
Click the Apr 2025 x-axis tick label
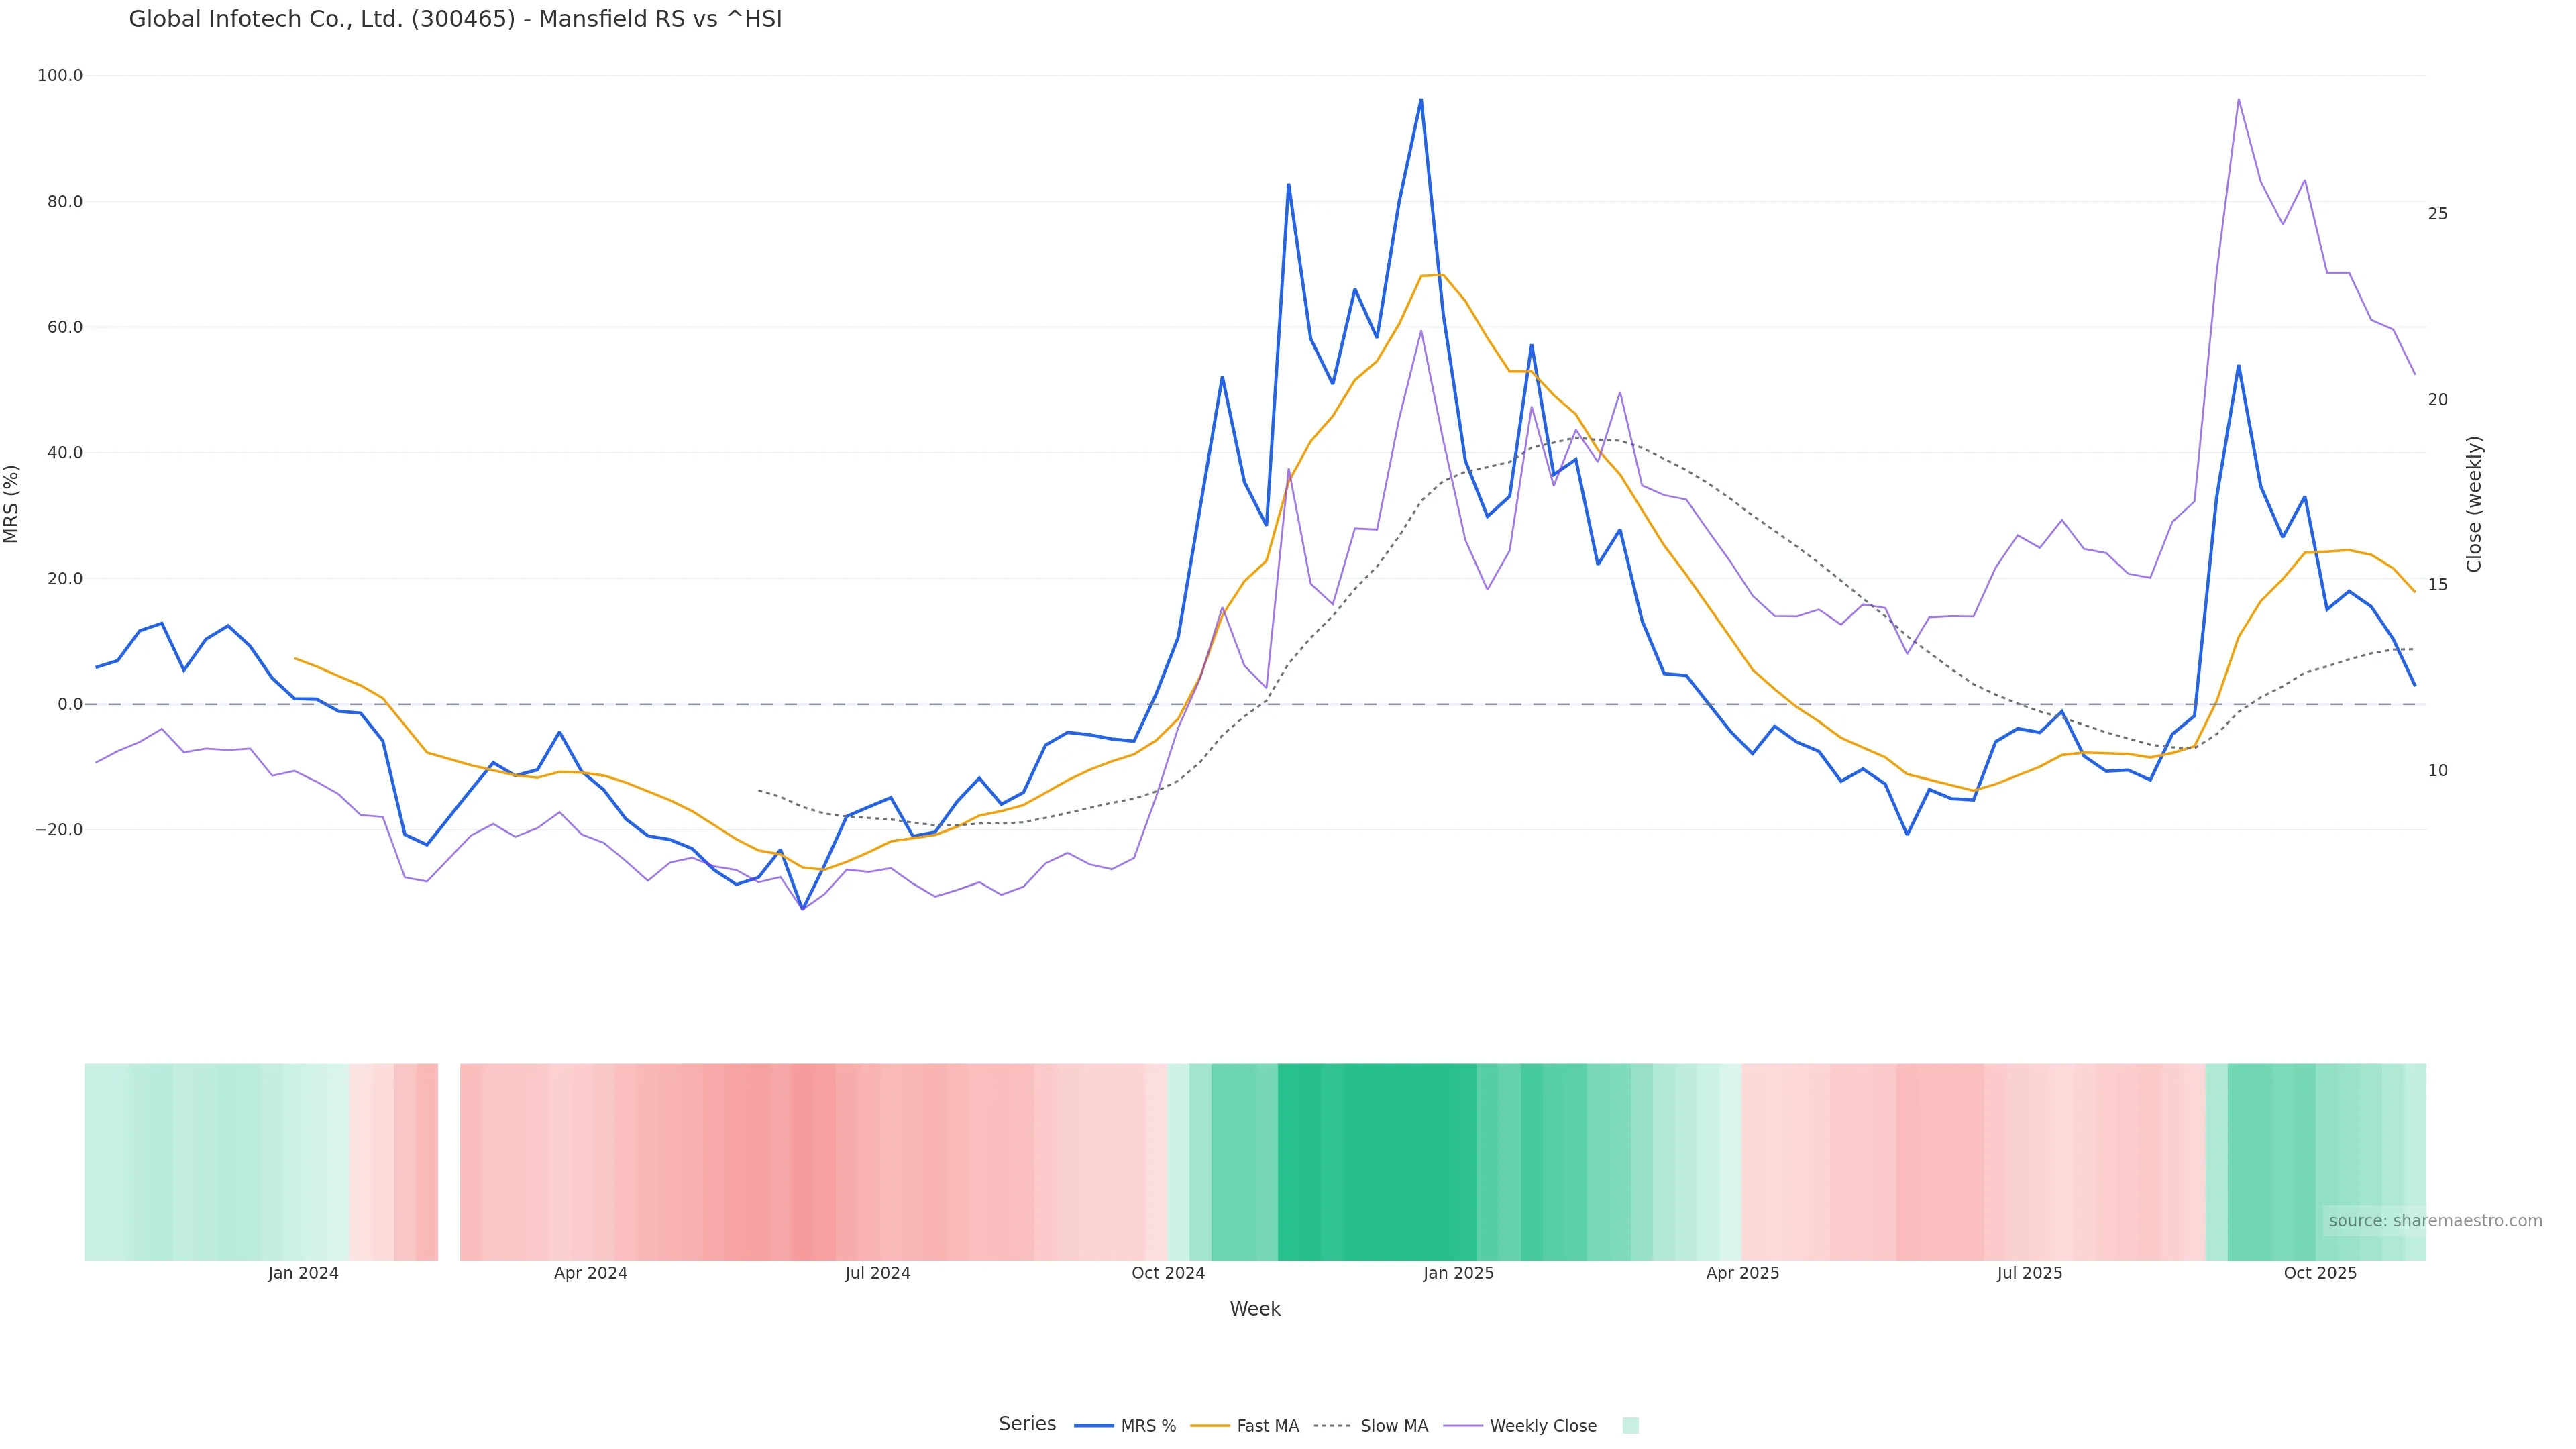[x=1742, y=1273]
